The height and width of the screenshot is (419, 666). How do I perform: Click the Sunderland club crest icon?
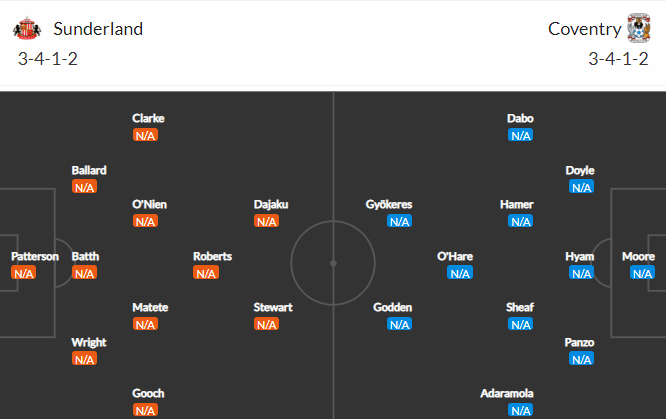27,28
